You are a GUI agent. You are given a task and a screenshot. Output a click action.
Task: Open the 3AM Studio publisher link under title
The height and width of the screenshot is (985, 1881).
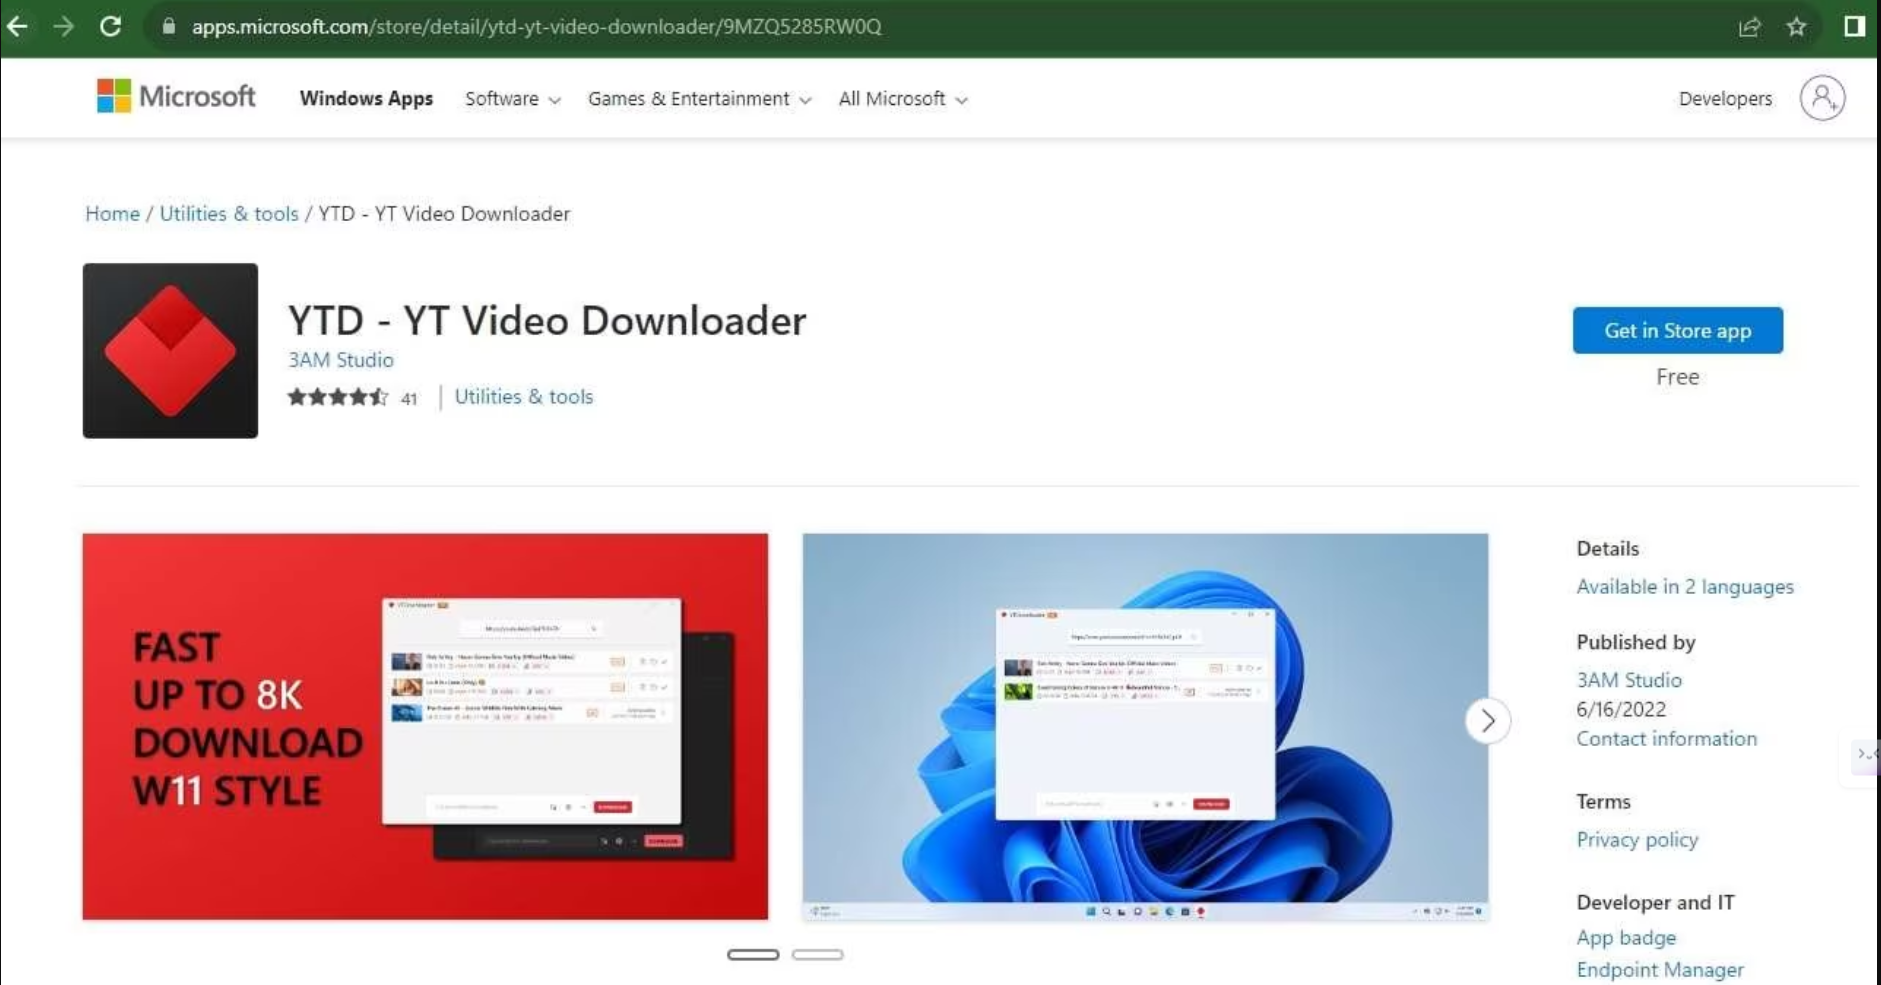tap(341, 360)
